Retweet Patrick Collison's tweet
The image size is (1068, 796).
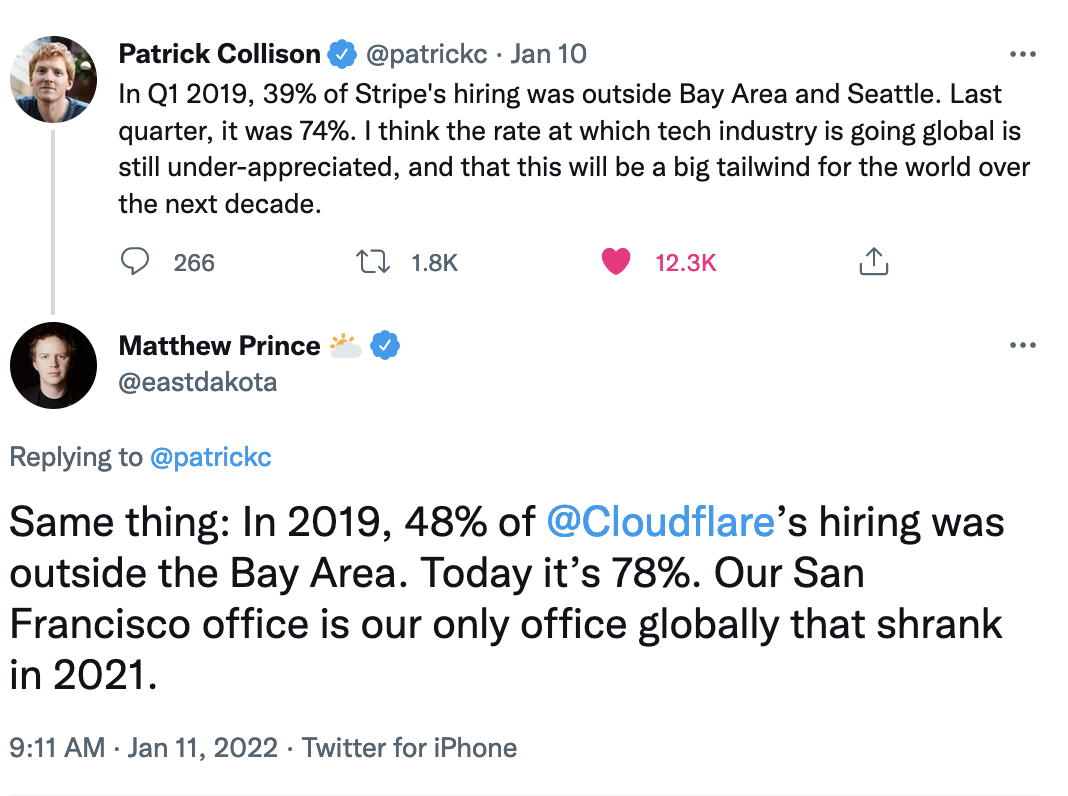pyautogui.click(x=373, y=262)
